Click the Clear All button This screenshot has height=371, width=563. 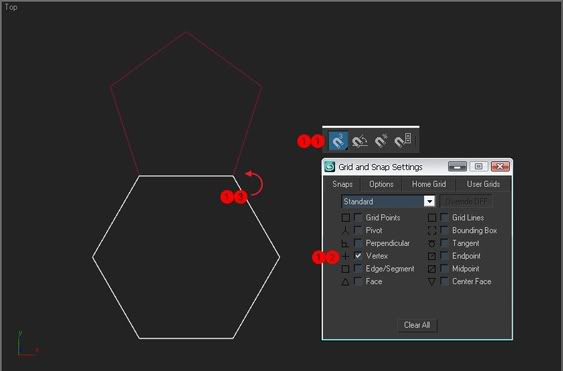tap(417, 325)
